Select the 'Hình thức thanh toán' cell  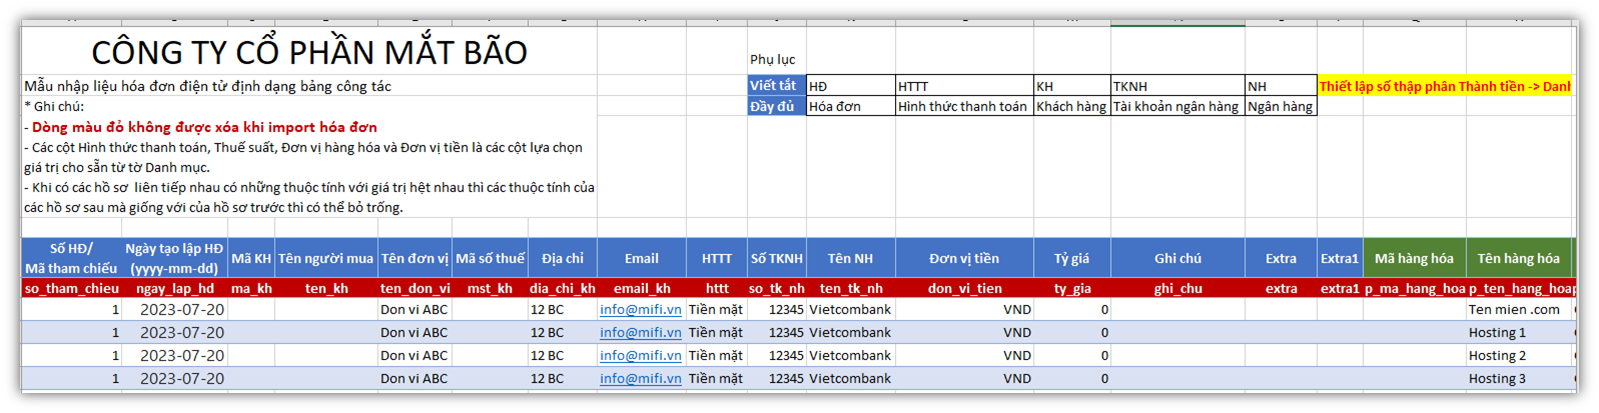pyautogui.click(x=962, y=106)
